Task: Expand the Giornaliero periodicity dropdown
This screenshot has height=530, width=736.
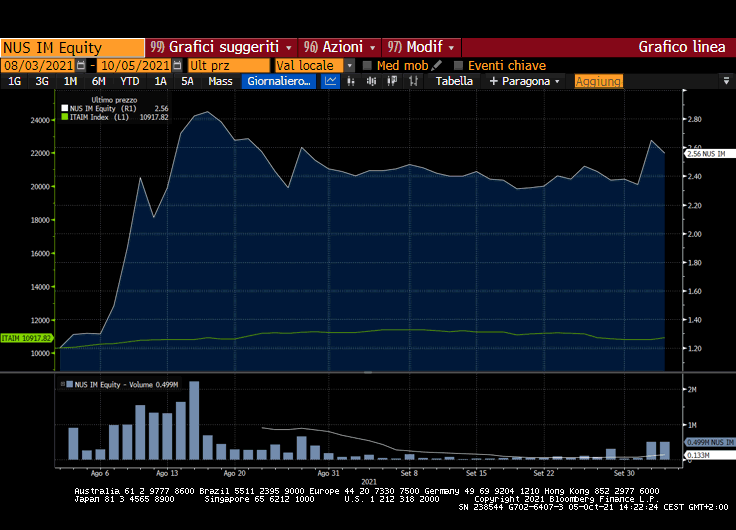Action: 280,81
